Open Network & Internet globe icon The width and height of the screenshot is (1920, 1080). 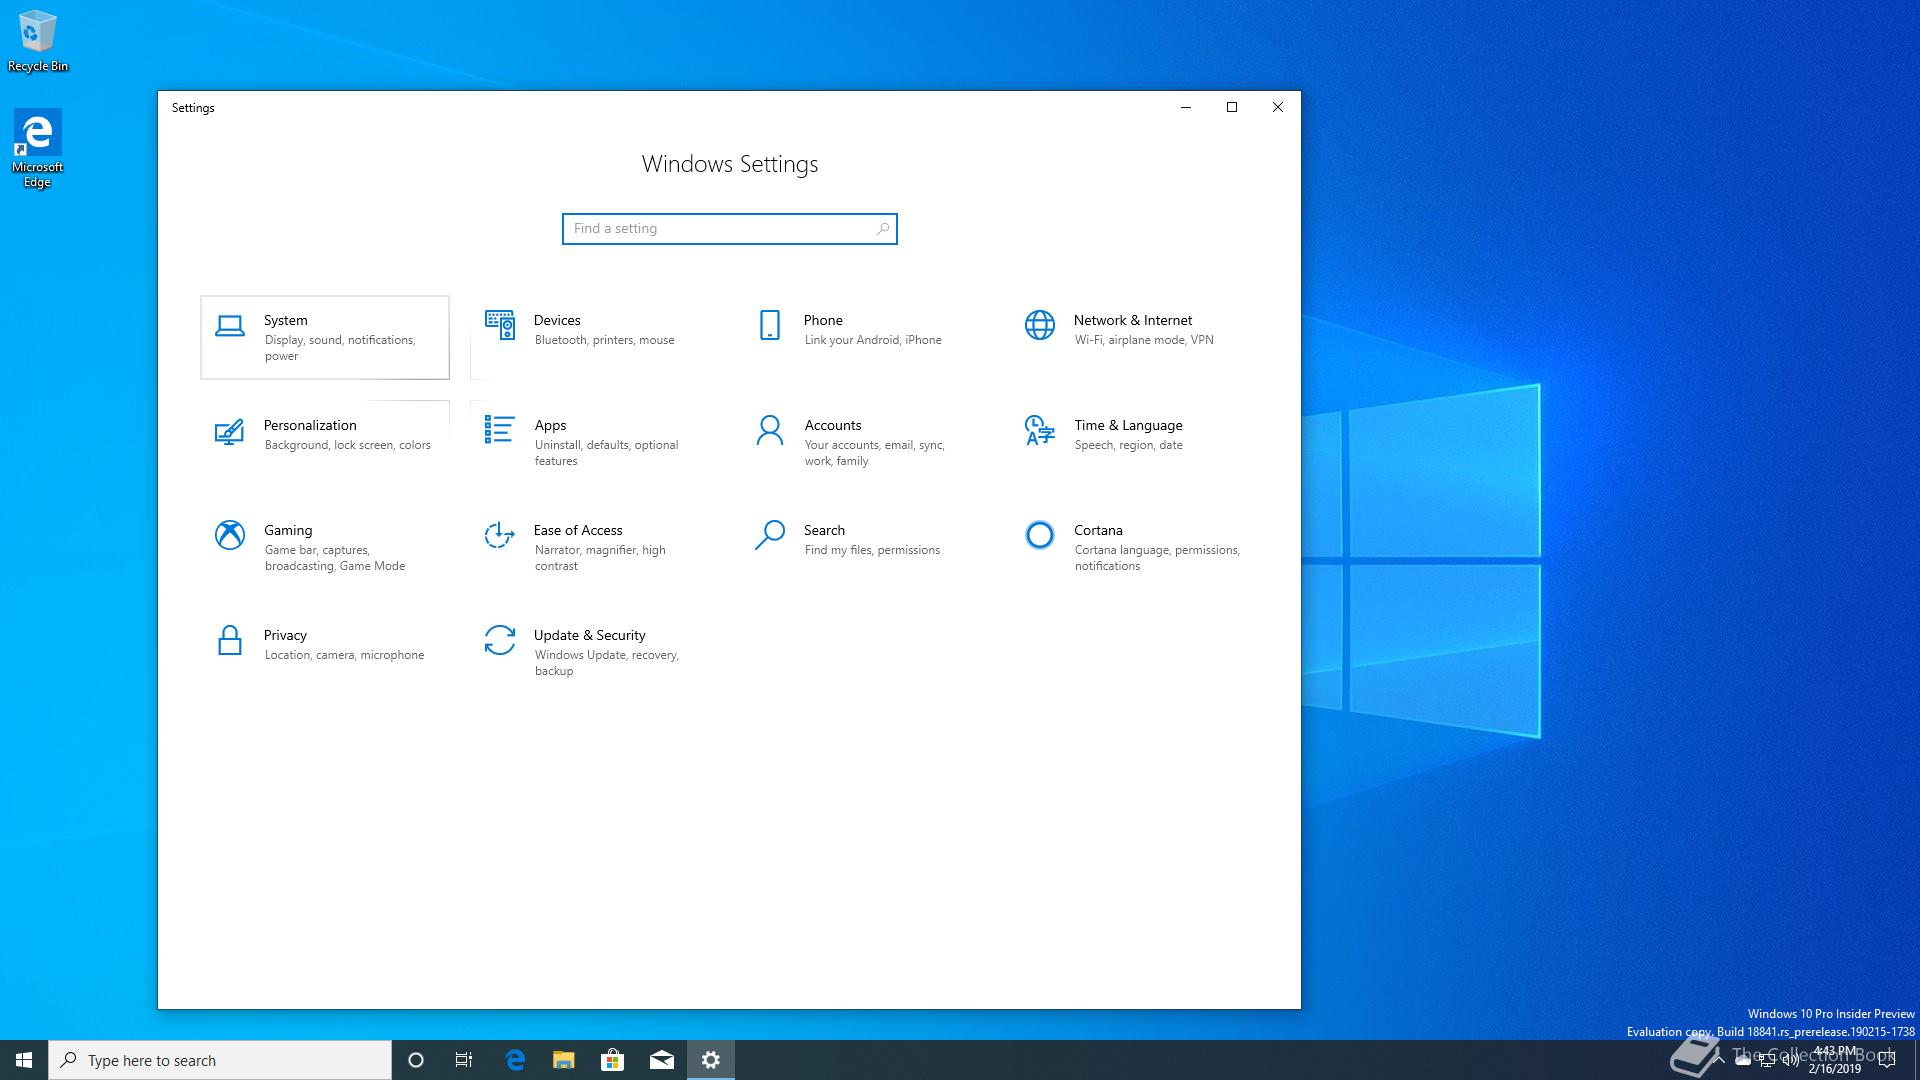tap(1039, 325)
